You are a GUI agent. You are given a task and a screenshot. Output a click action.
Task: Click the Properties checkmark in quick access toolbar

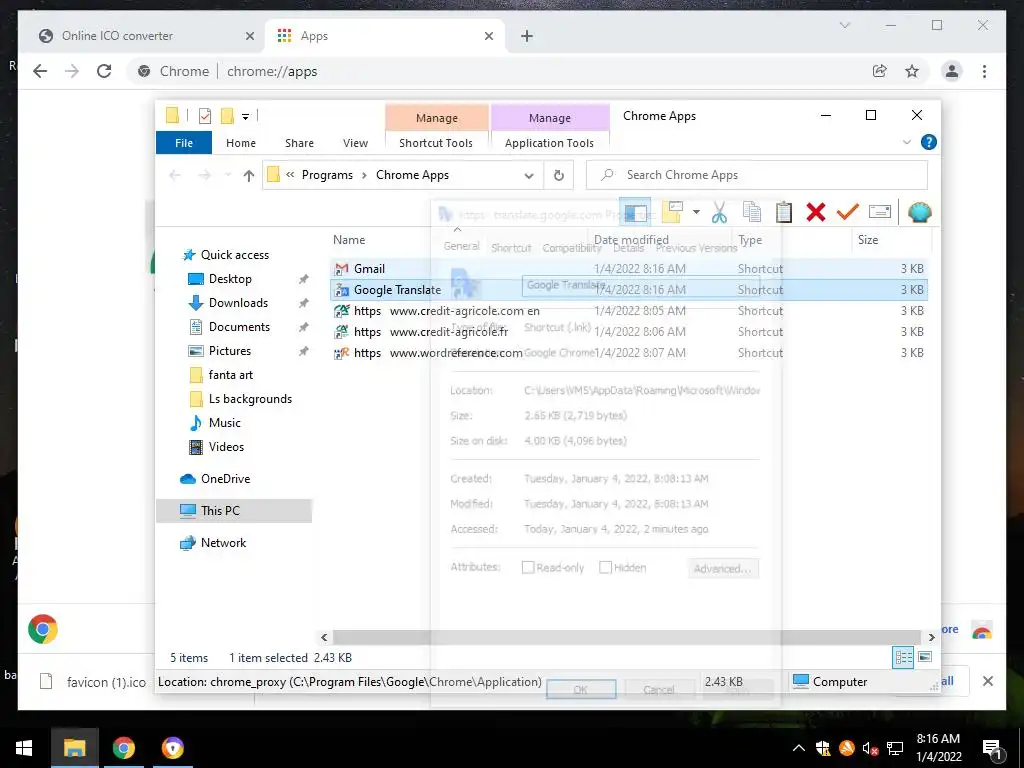pos(205,116)
